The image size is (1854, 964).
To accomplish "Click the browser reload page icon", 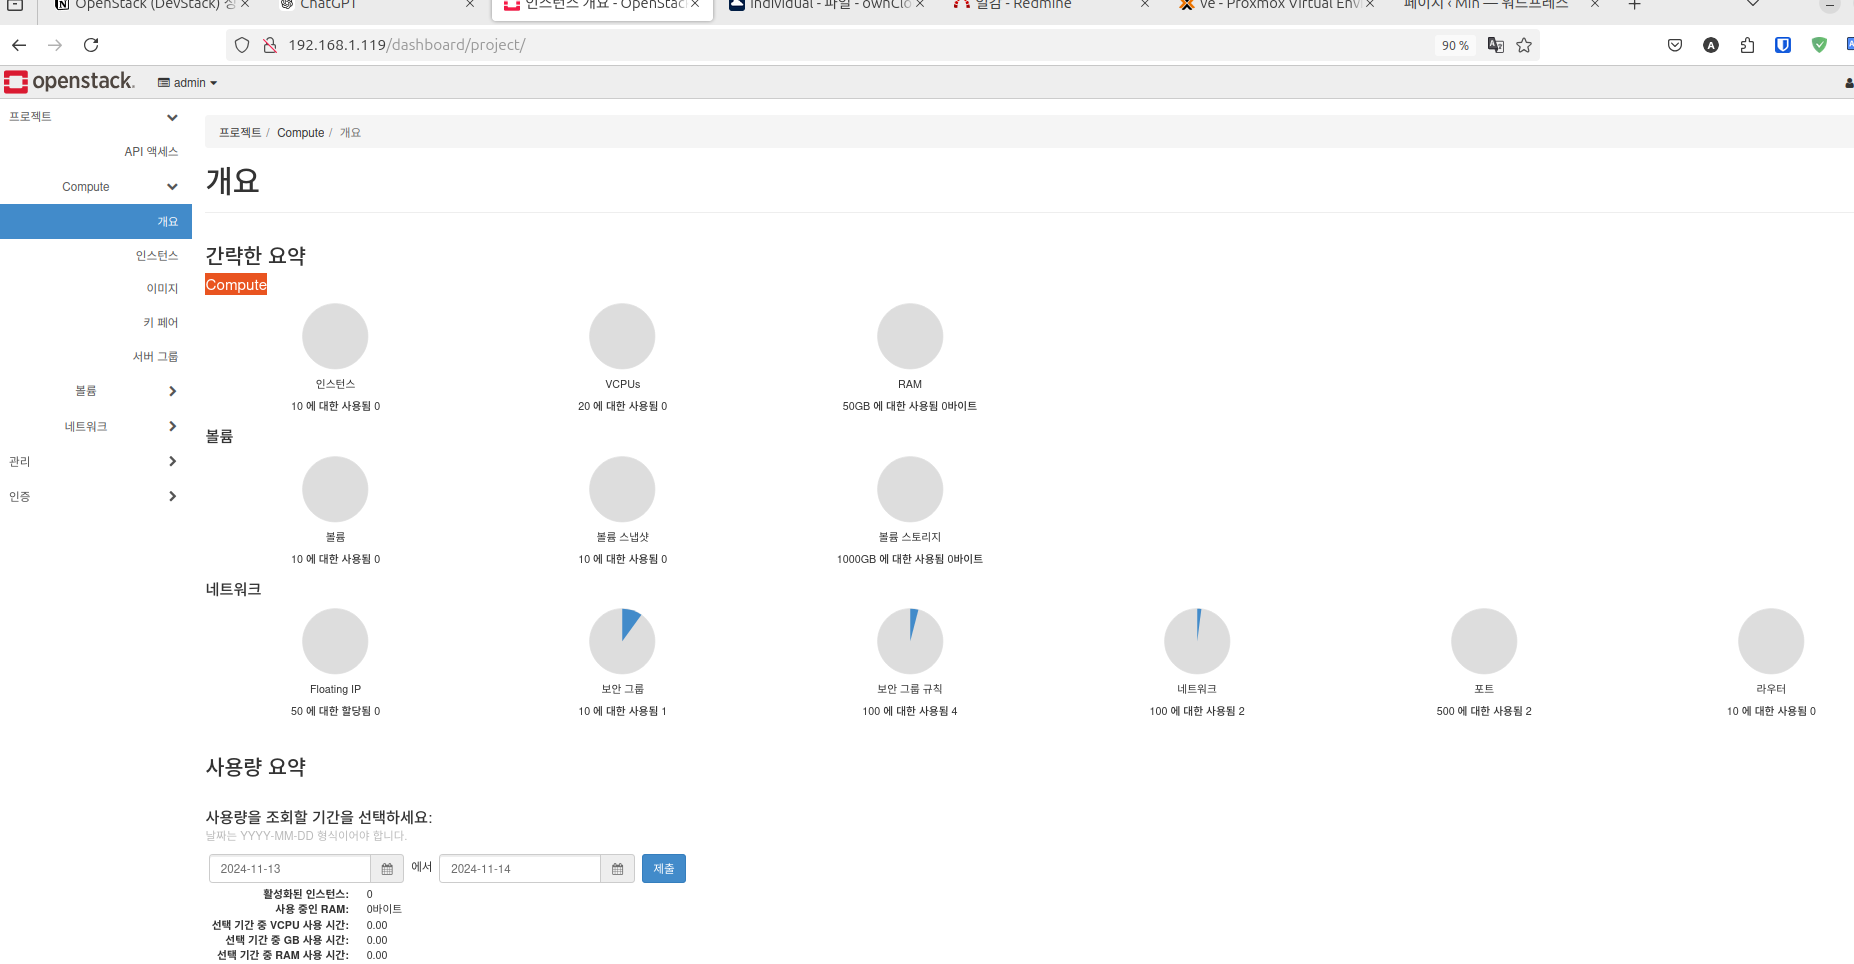I will pos(91,45).
